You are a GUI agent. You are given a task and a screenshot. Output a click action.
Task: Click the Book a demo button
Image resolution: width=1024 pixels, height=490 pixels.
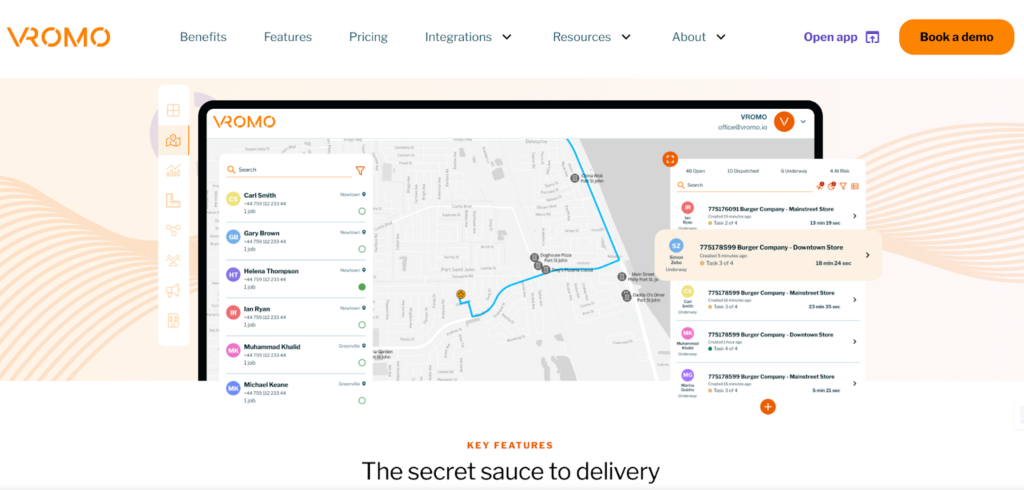956,37
